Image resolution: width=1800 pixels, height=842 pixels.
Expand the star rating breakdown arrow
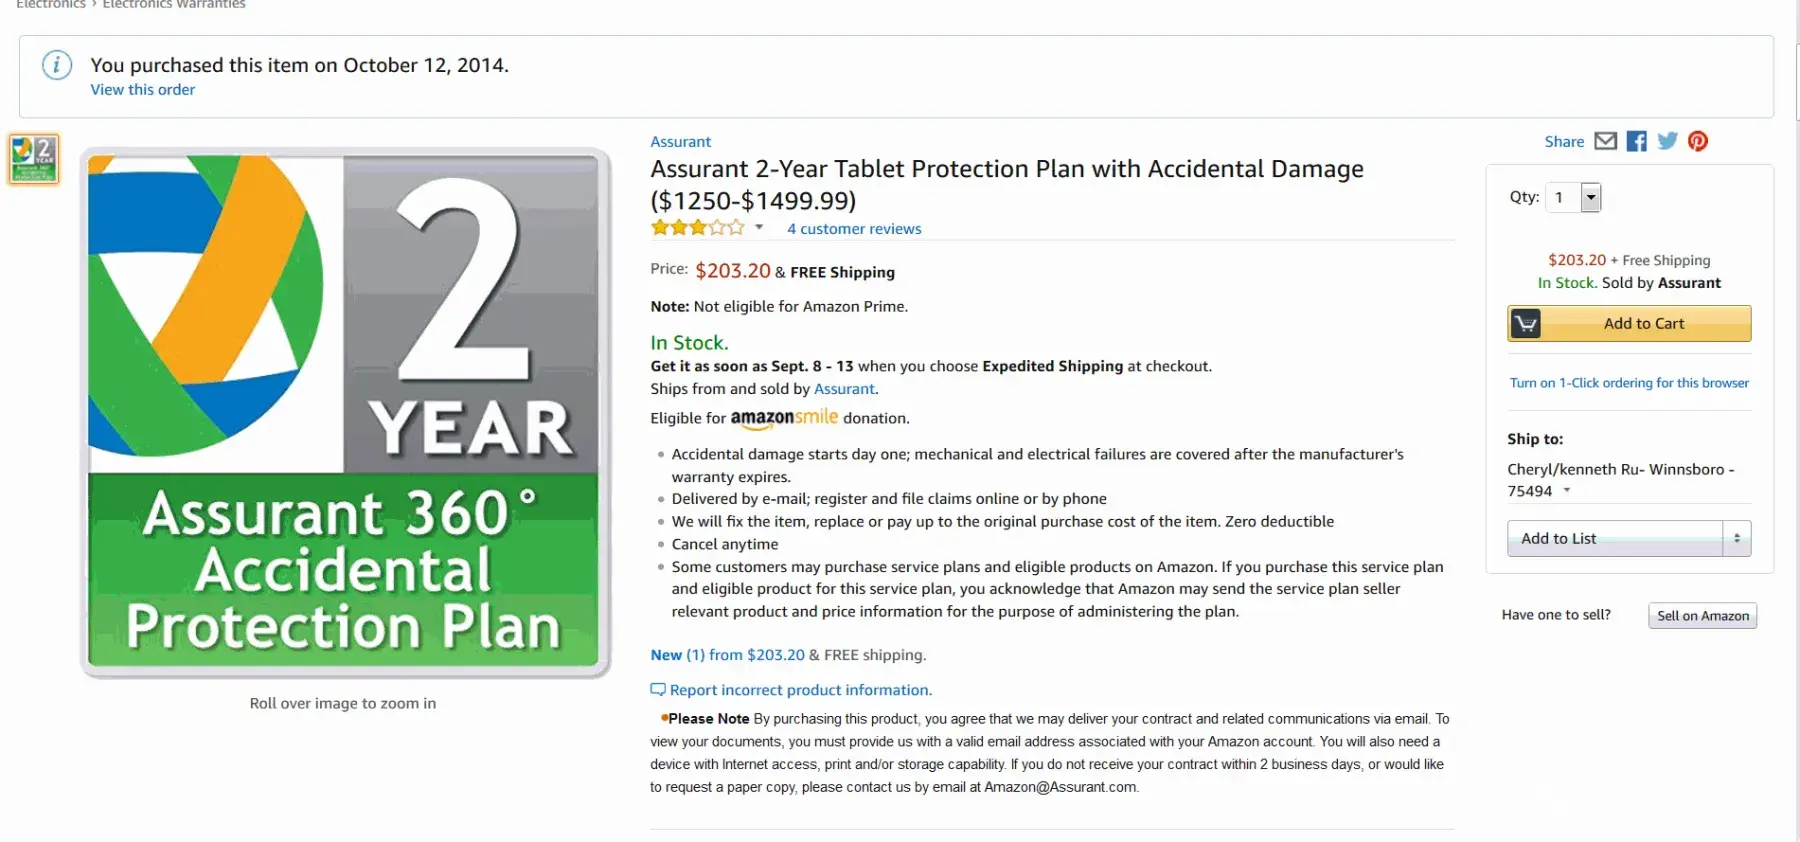tap(759, 228)
